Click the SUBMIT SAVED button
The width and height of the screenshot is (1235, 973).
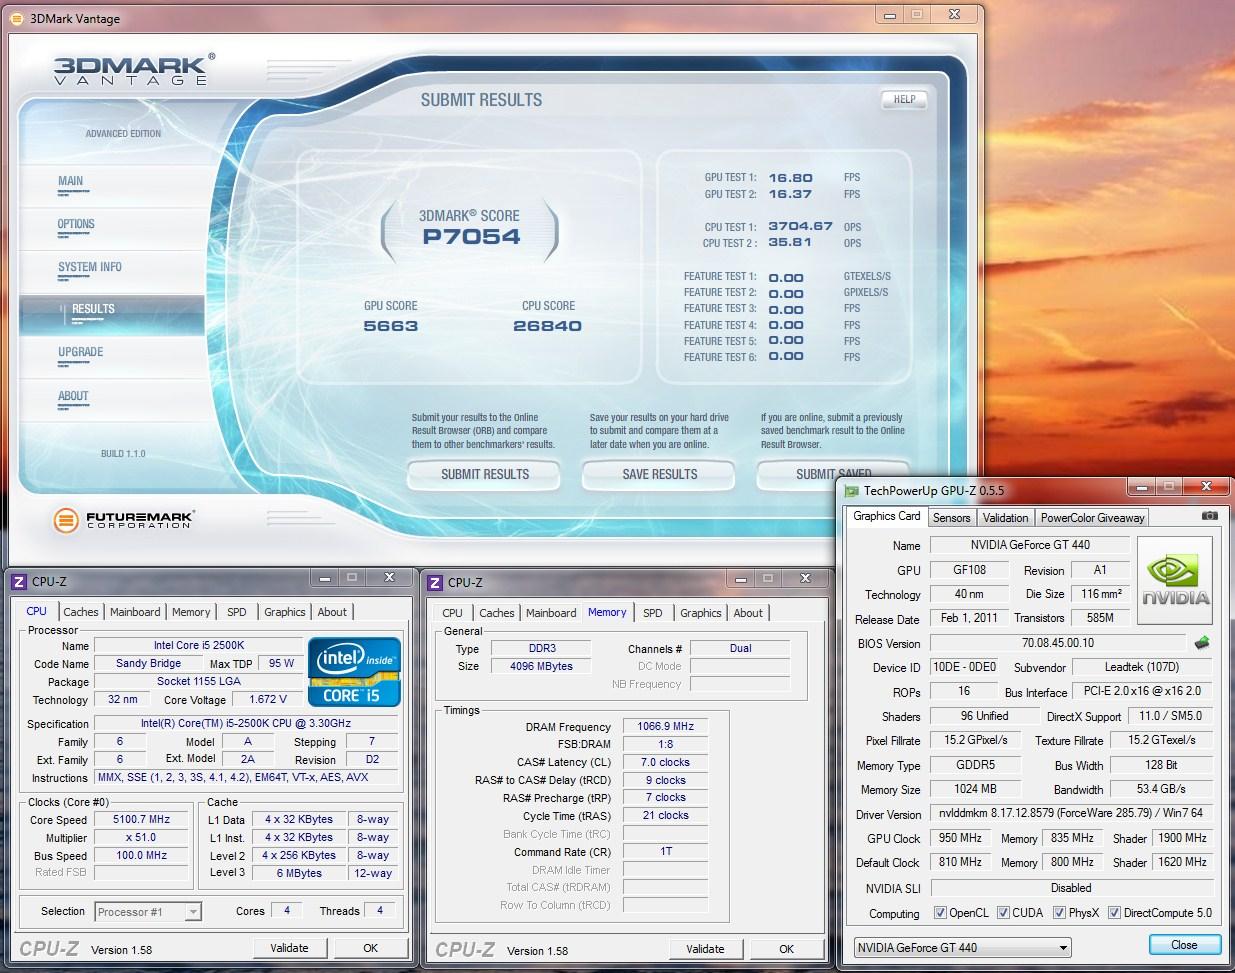(834, 473)
